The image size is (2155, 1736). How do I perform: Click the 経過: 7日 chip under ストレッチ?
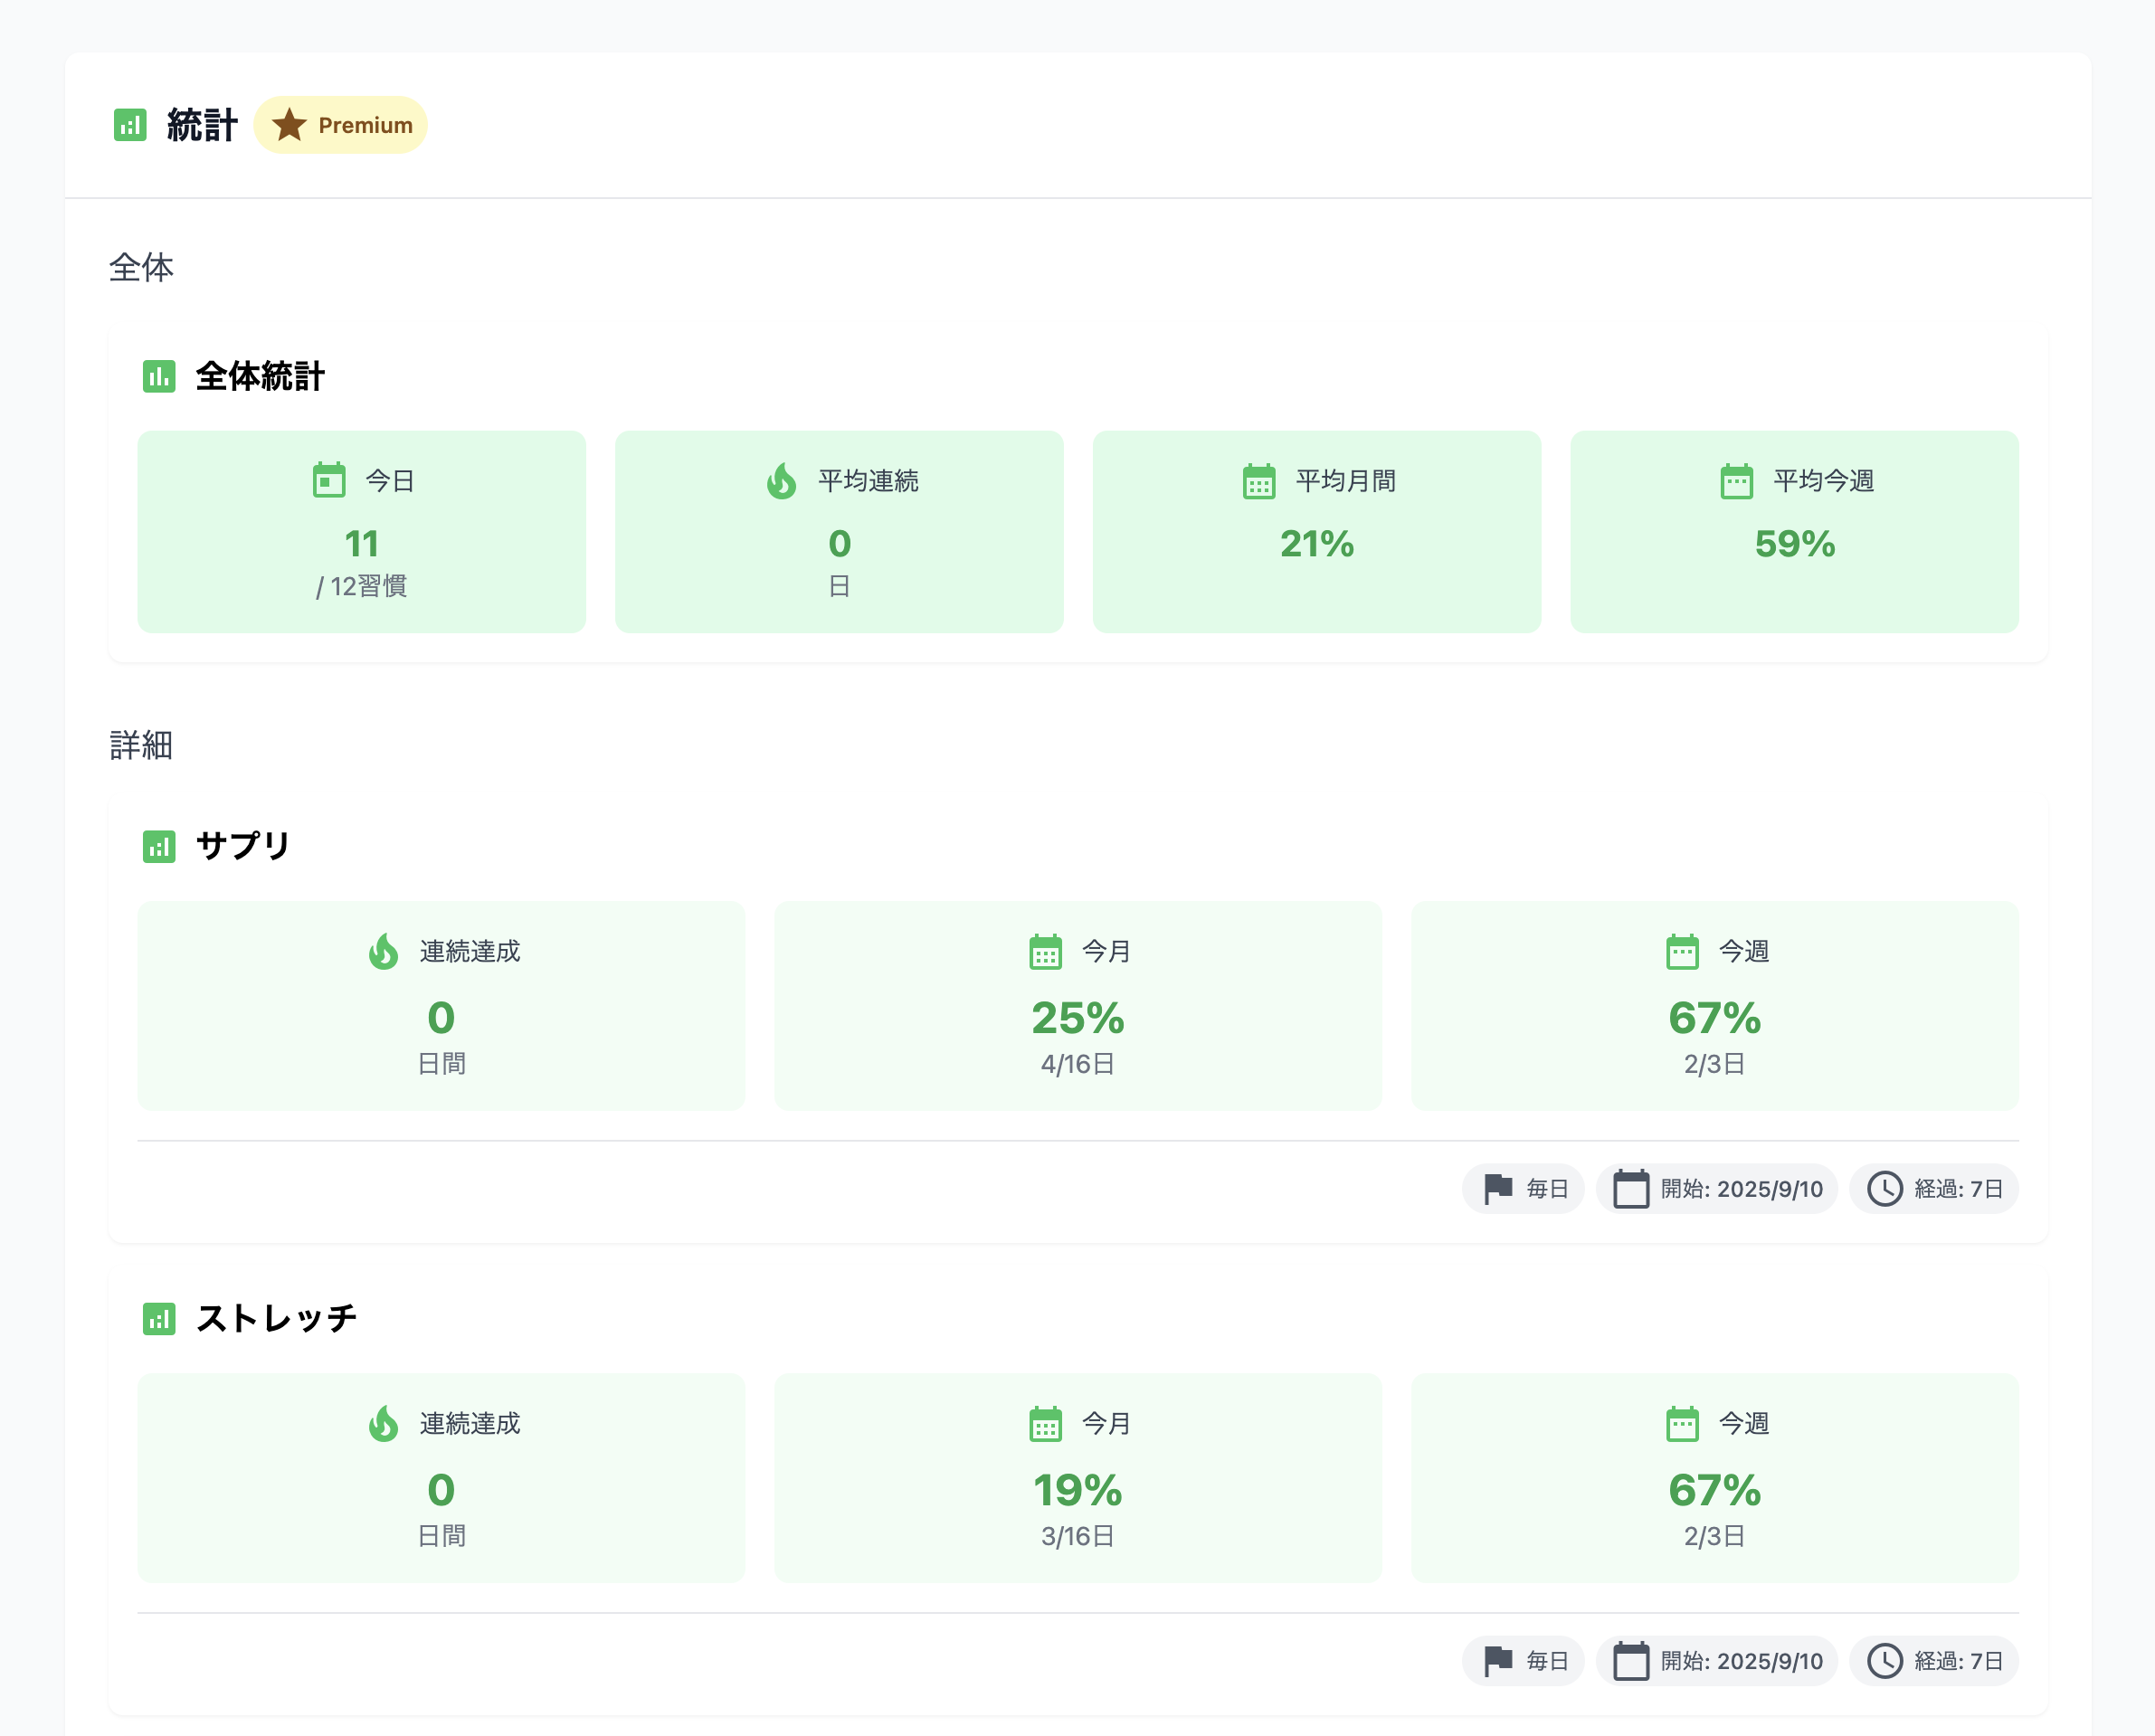click(x=1934, y=1661)
